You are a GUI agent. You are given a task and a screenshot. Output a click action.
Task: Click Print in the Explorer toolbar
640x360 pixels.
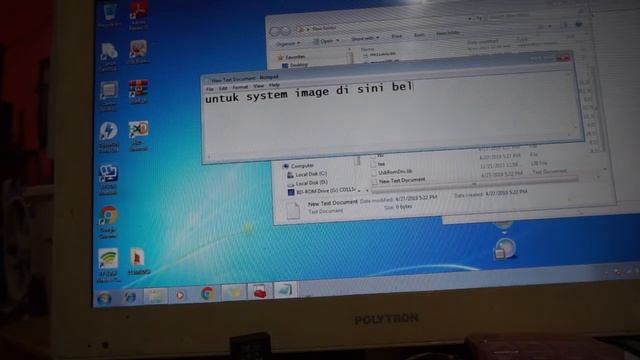click(x=396, y=36)
